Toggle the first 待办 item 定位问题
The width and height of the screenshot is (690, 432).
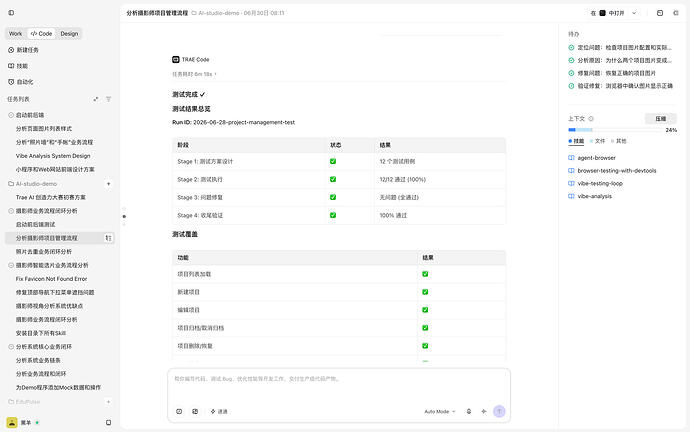point(571,48)
